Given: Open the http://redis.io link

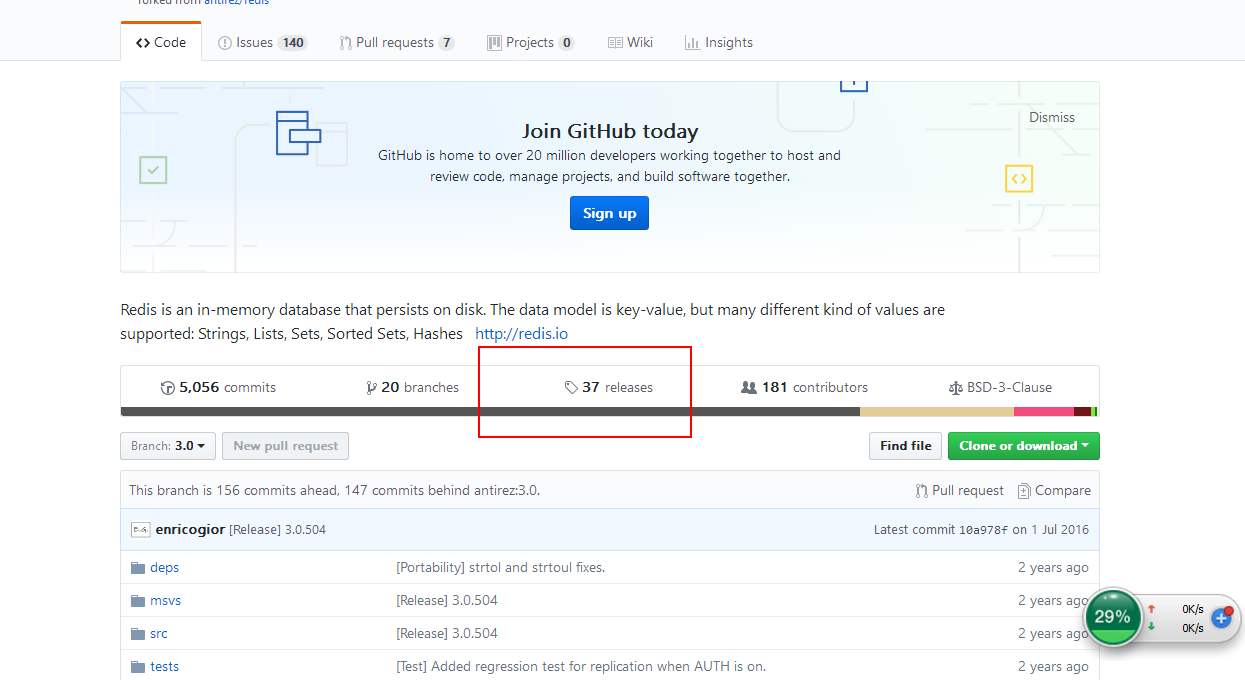Looking at the screenshot, I should [x=521, y=333].
